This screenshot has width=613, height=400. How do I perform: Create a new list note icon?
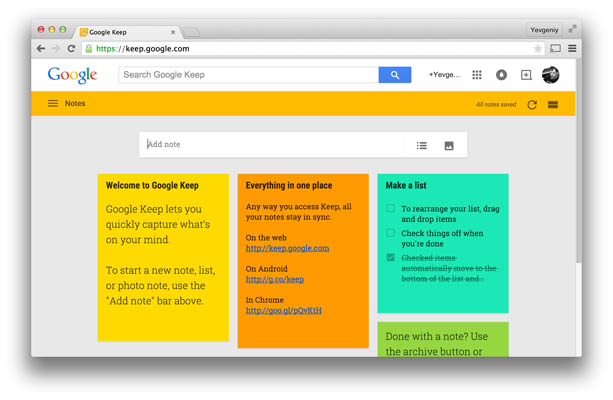click(421, 145)
